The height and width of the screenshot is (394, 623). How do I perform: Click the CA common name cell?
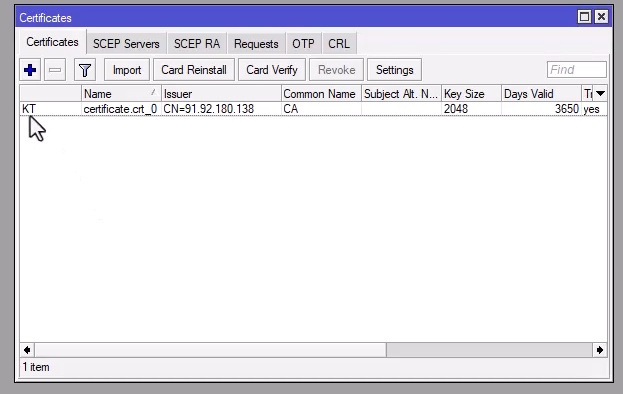click(x=321, y=109)
